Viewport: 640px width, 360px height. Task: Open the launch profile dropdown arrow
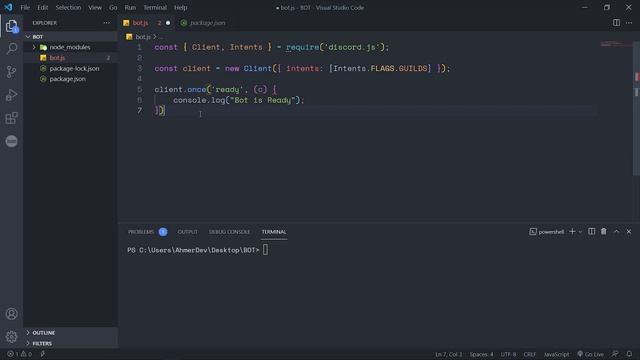click(580, 232)
